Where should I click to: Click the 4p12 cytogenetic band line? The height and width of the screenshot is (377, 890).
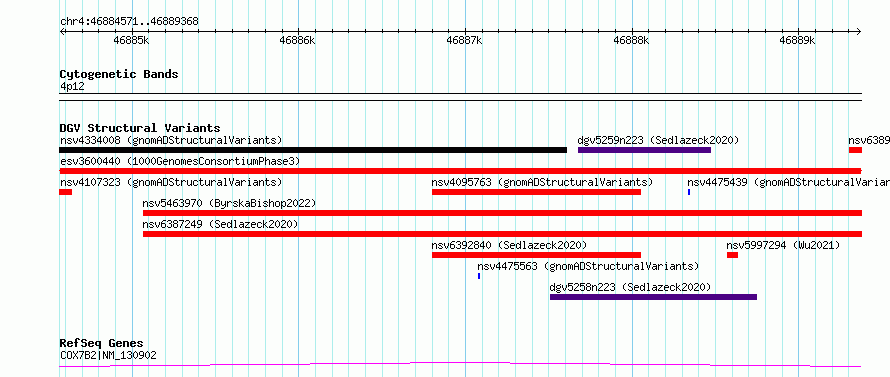pyautogui.click(x=460, y=97)
